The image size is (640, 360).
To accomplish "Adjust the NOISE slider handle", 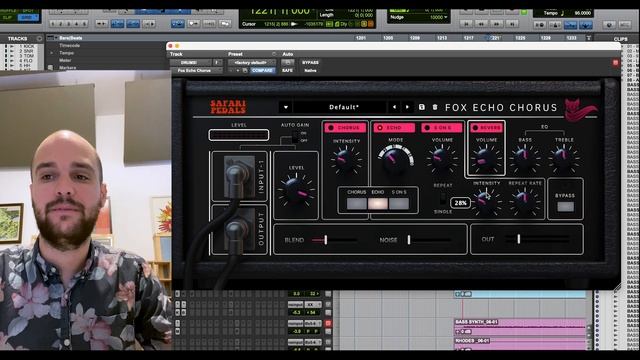I will [409, 240].
